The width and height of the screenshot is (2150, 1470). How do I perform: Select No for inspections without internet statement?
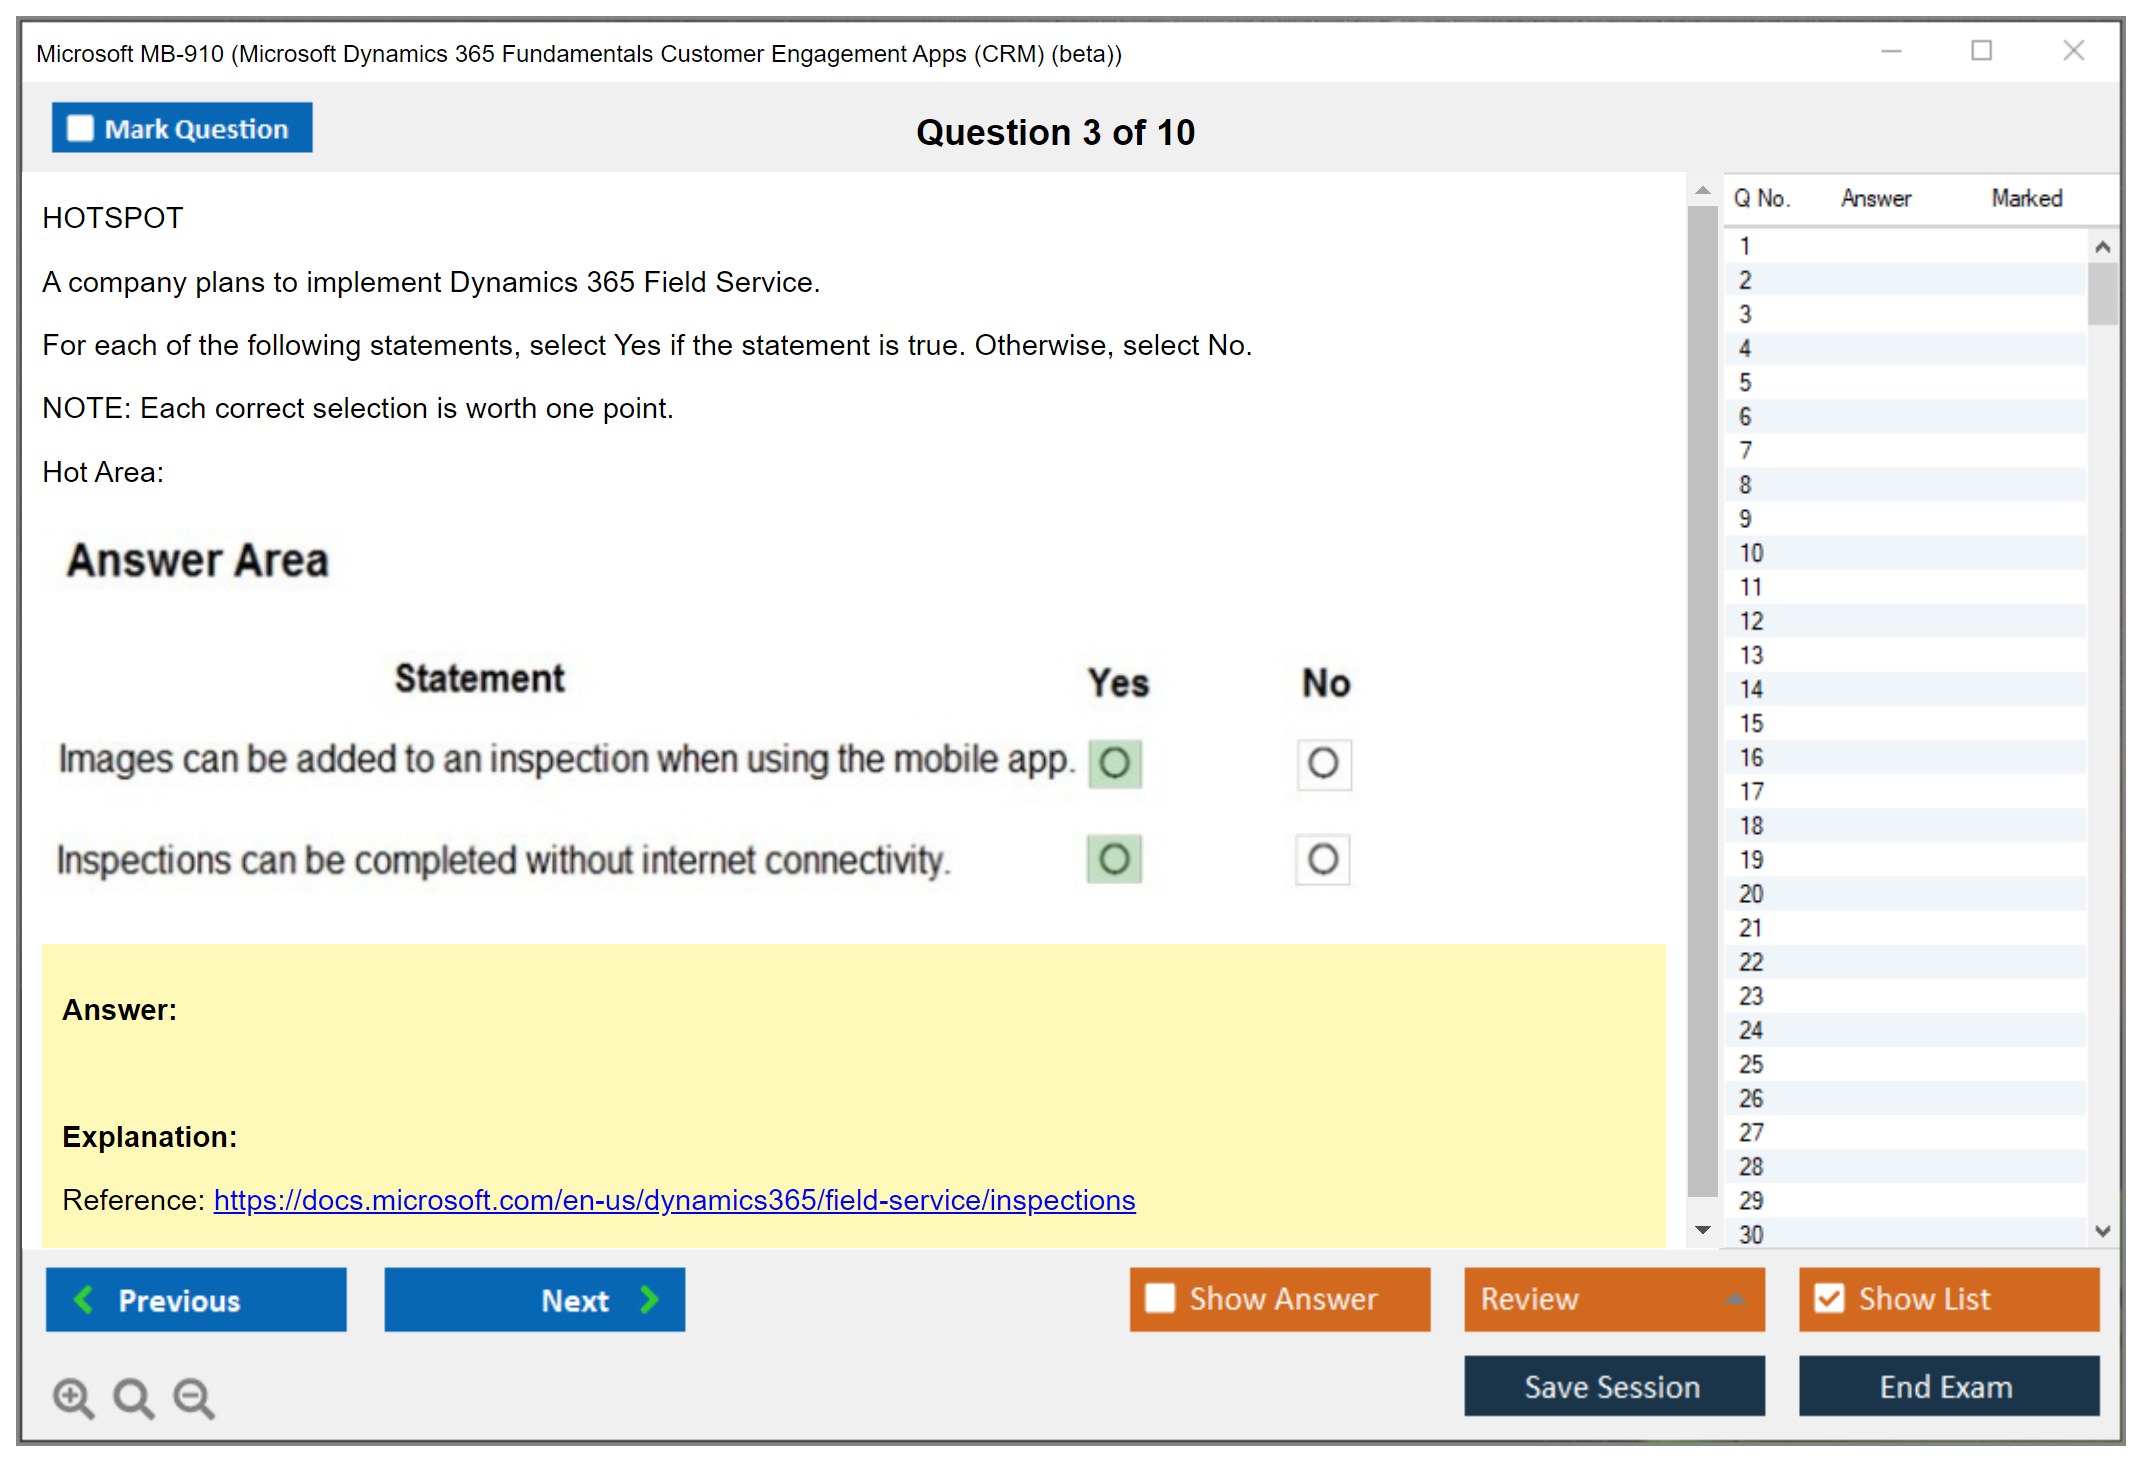pyautogui.click(x=1322, y=859)
